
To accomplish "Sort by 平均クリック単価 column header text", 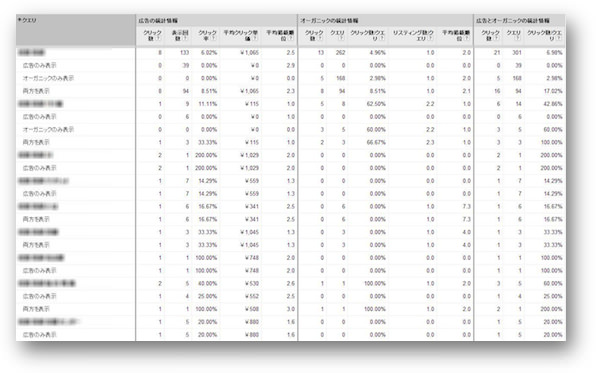I will (x=241, y=35).
